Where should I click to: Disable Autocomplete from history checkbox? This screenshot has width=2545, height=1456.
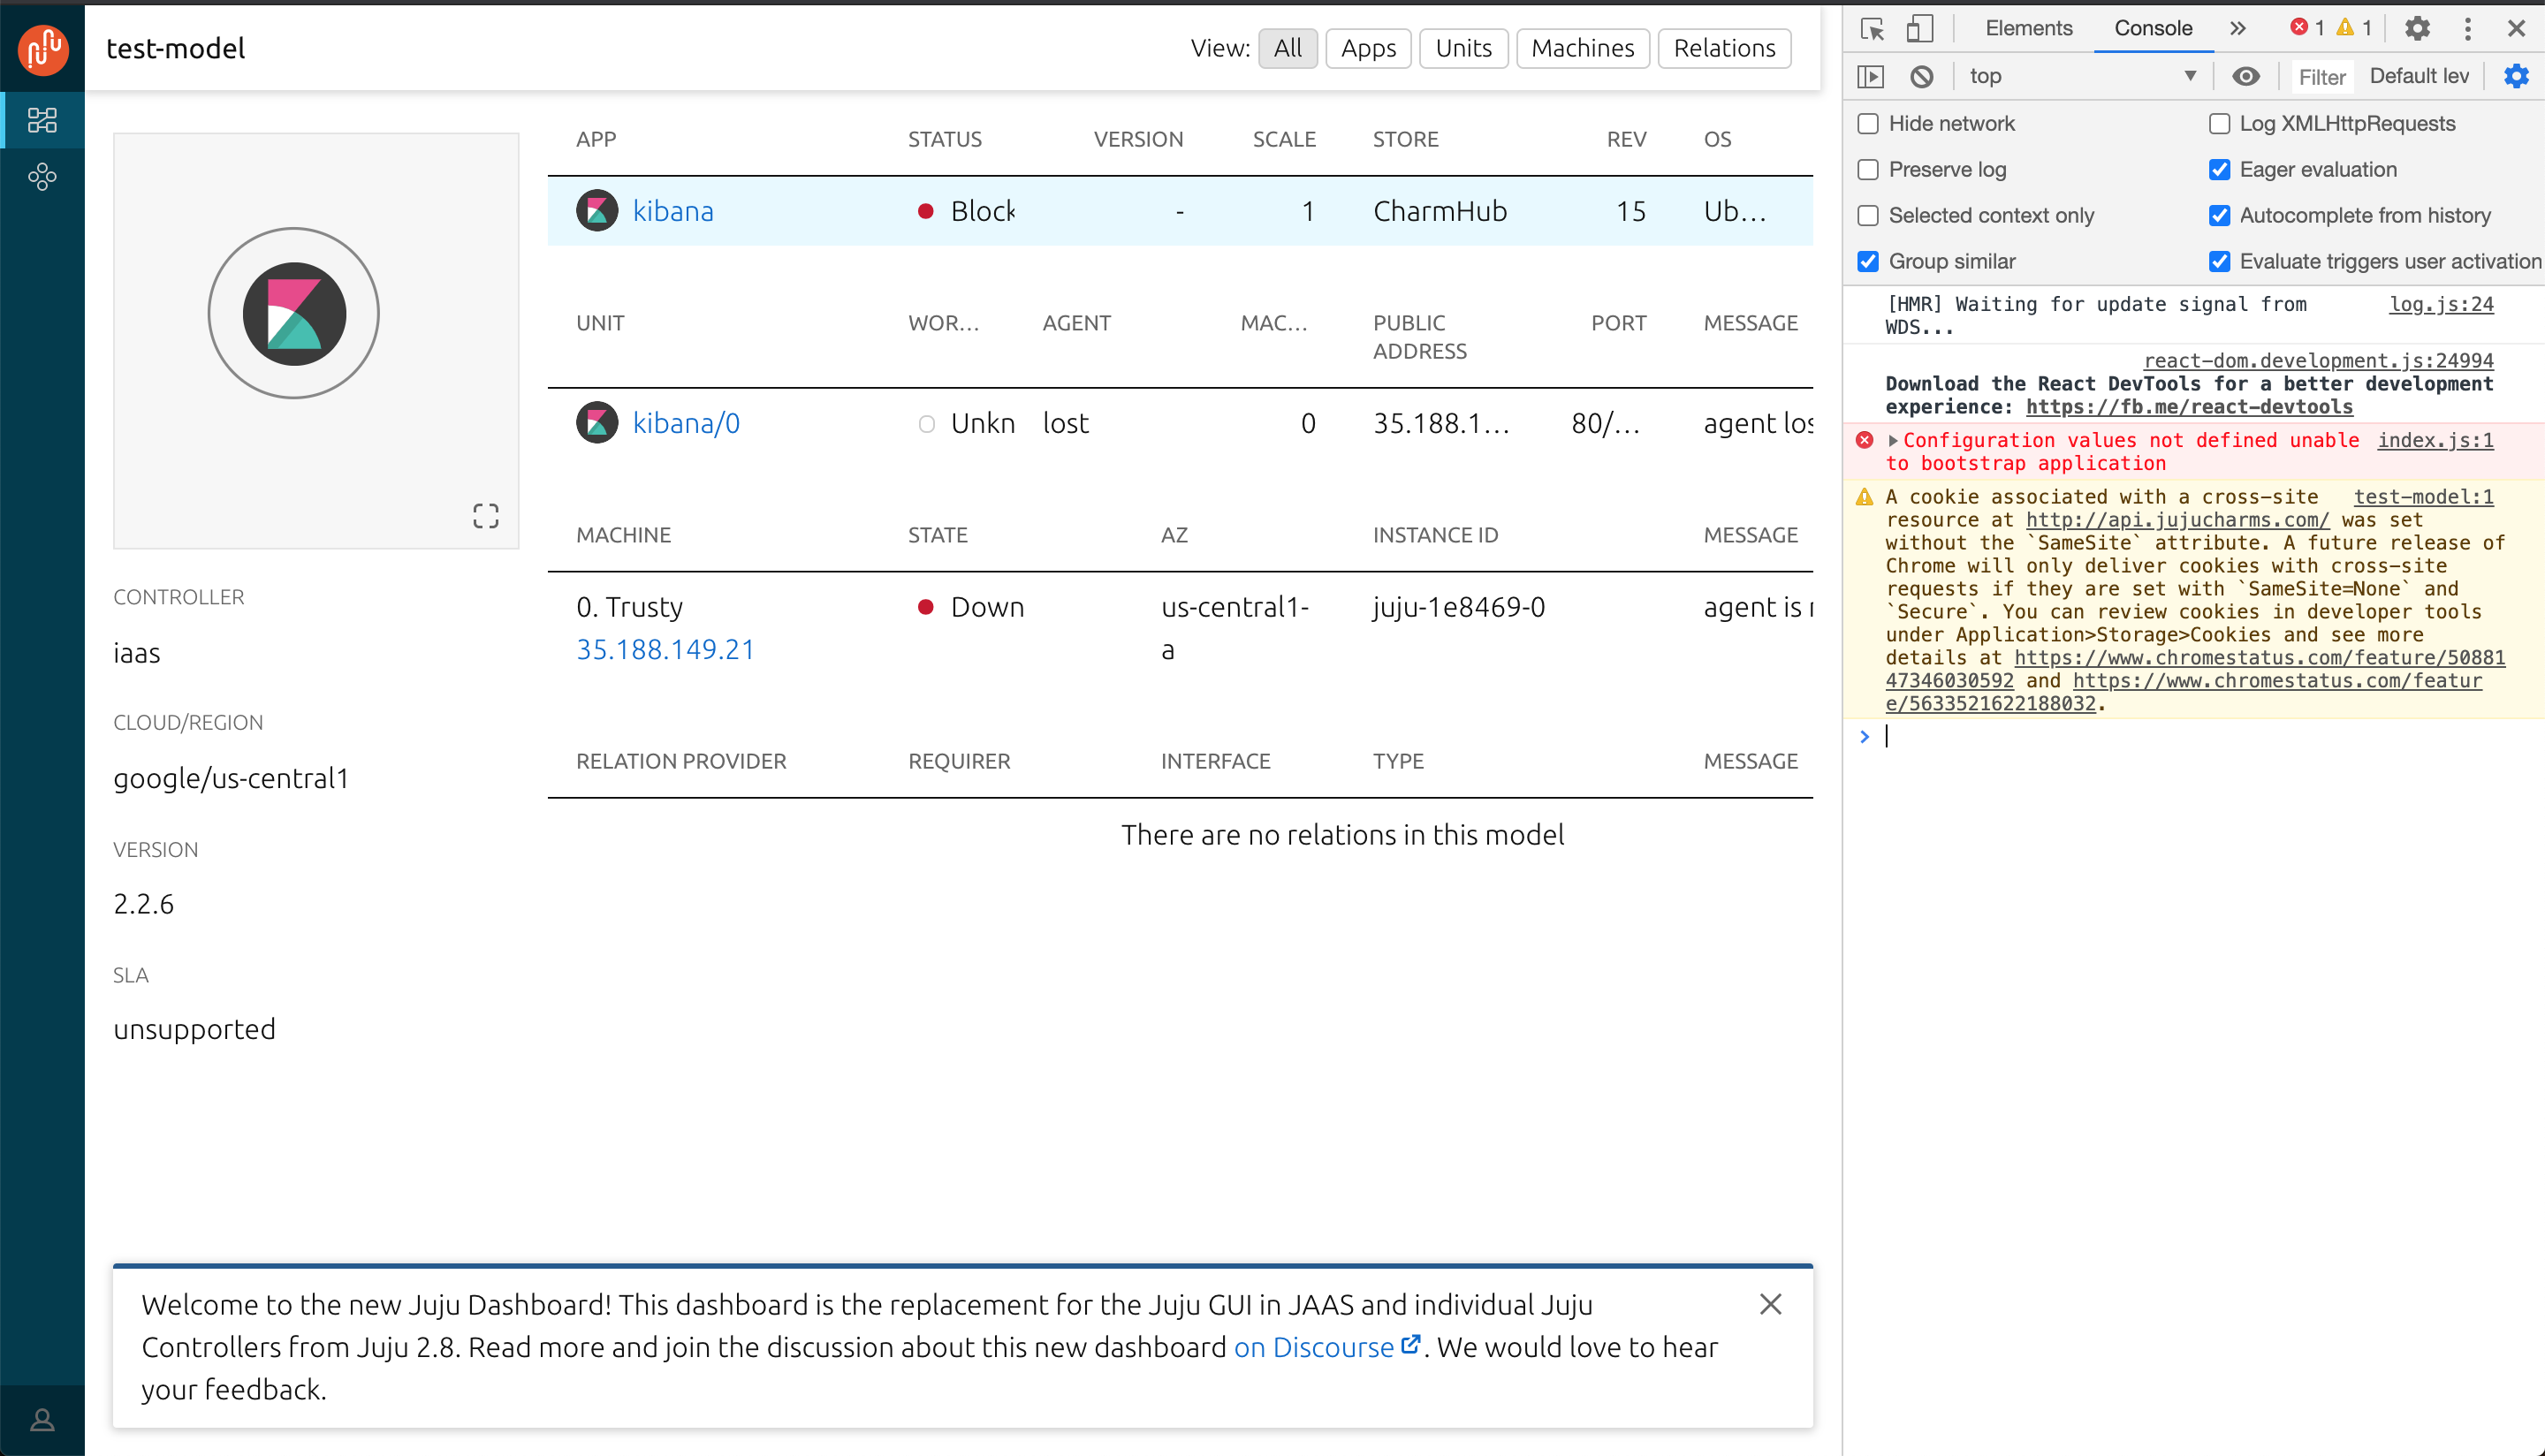pyautogui.click(x=2219, y=216)
